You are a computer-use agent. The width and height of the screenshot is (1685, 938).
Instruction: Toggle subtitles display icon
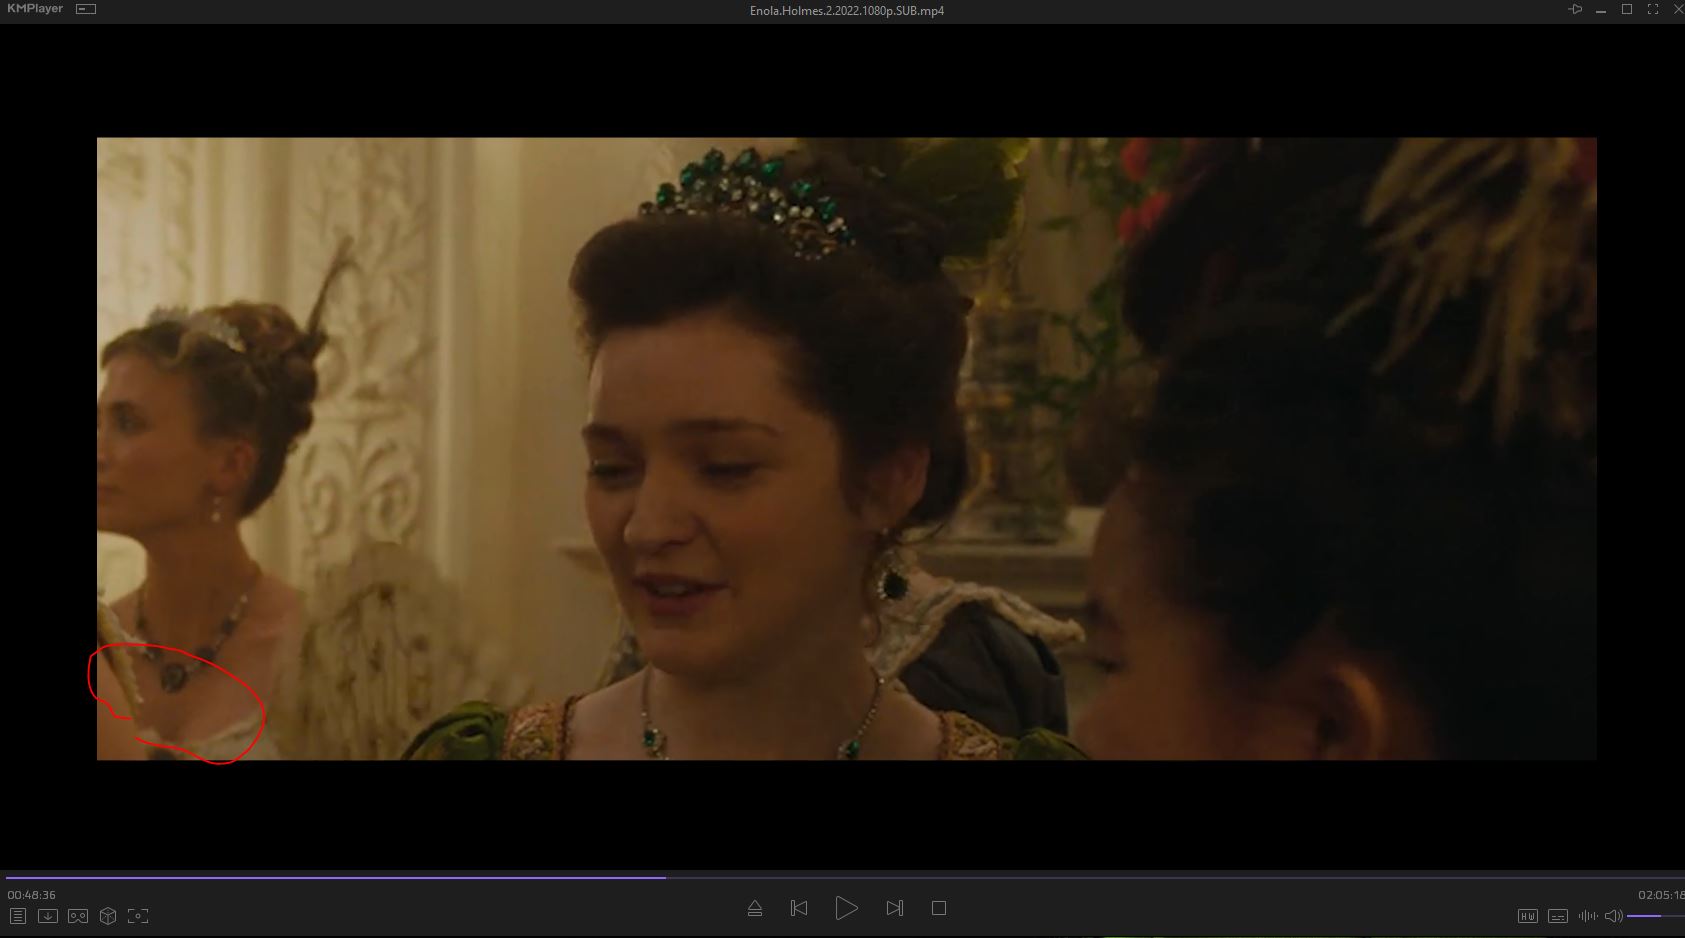(1558, 916)
